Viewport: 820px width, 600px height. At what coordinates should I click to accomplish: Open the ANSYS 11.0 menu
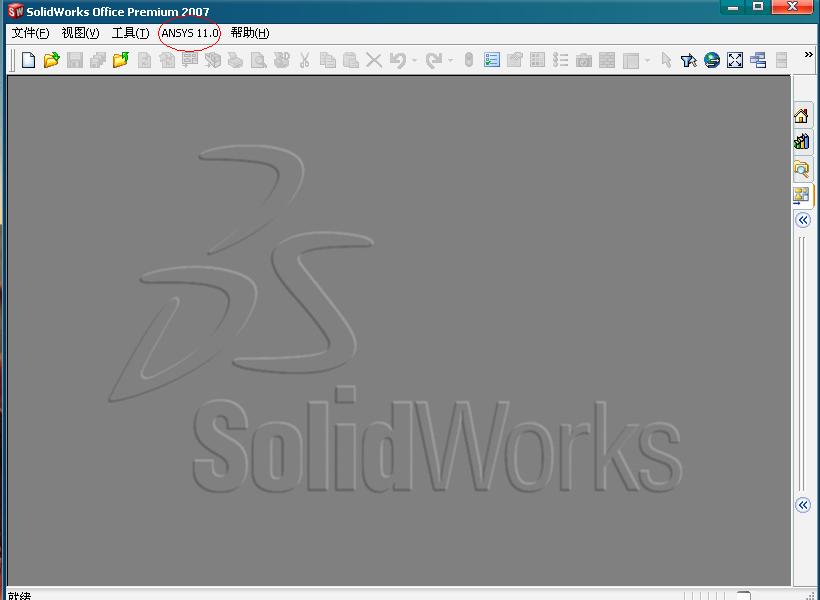coord(190,33)
